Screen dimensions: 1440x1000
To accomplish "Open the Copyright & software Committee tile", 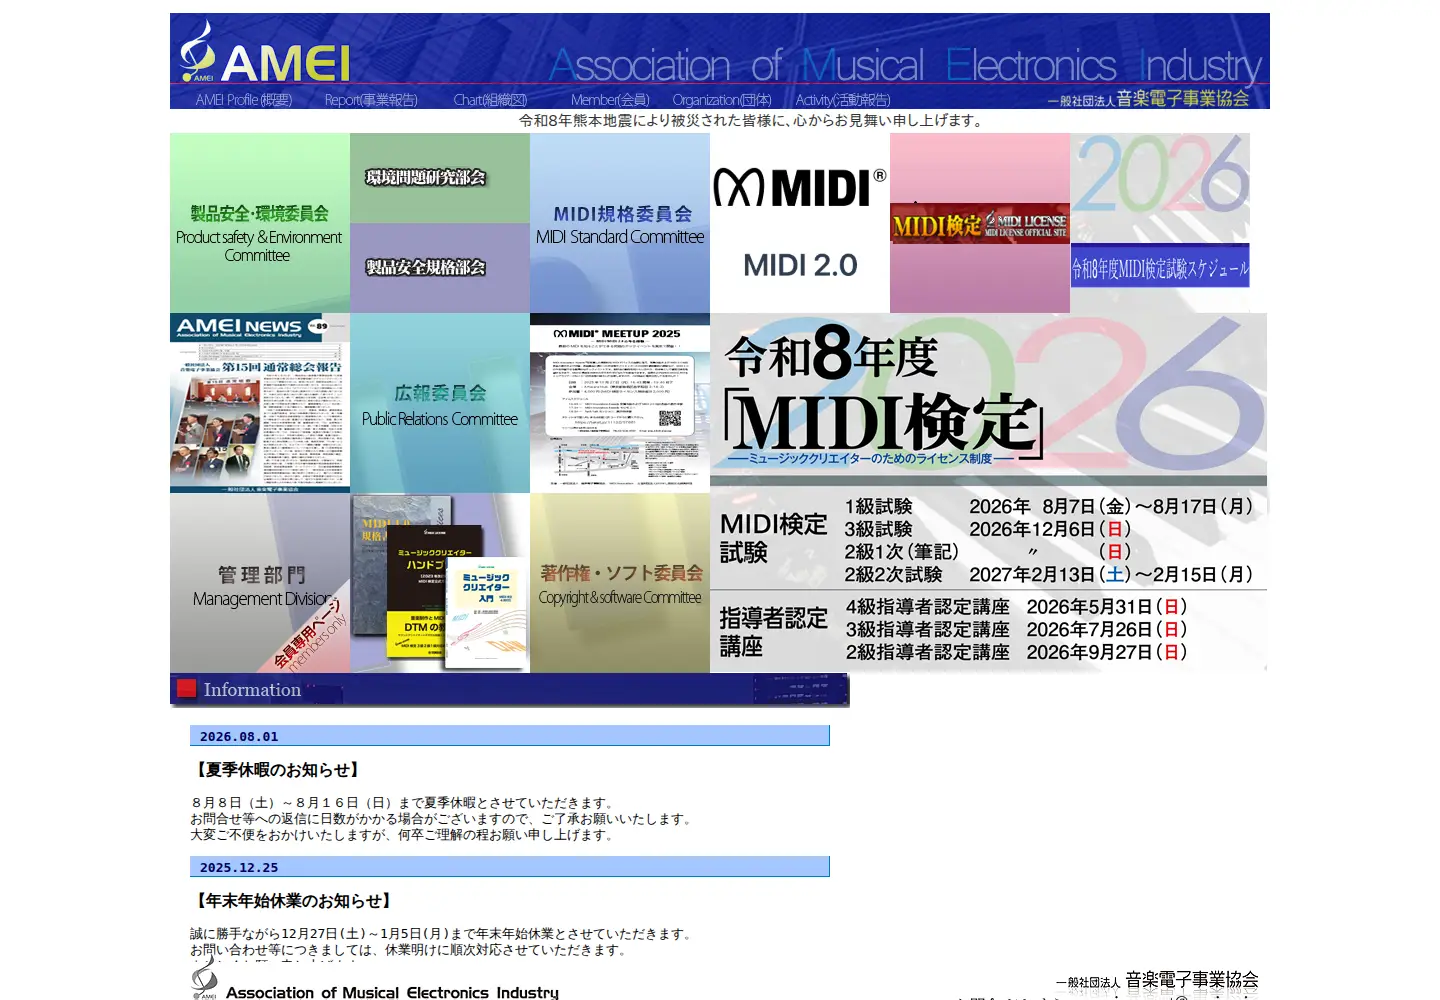I will [x=620, y=583].
